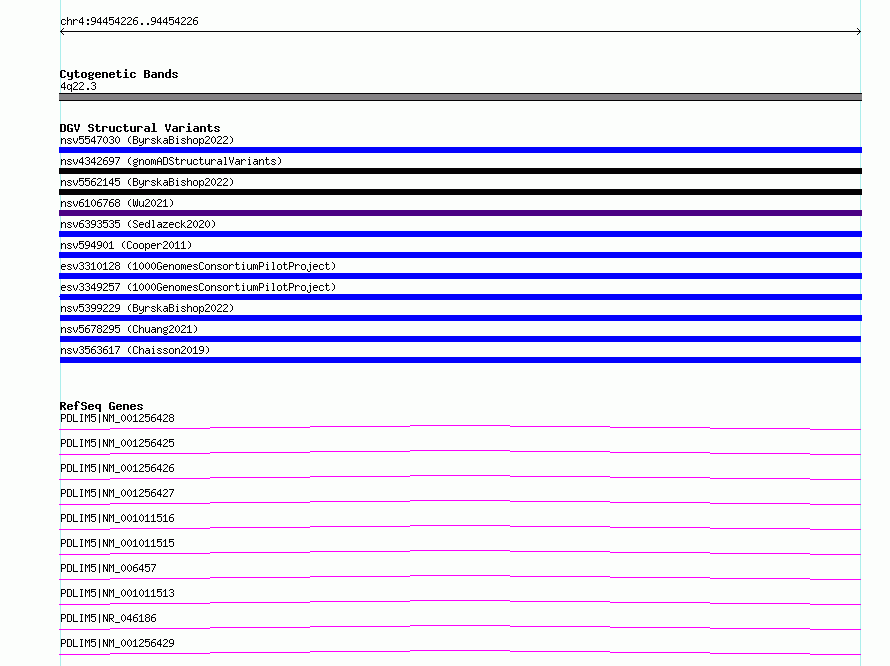Click the magenta line for NM_001011513
The width and height of the screenshot is (890, 666).
pos(460,602)
